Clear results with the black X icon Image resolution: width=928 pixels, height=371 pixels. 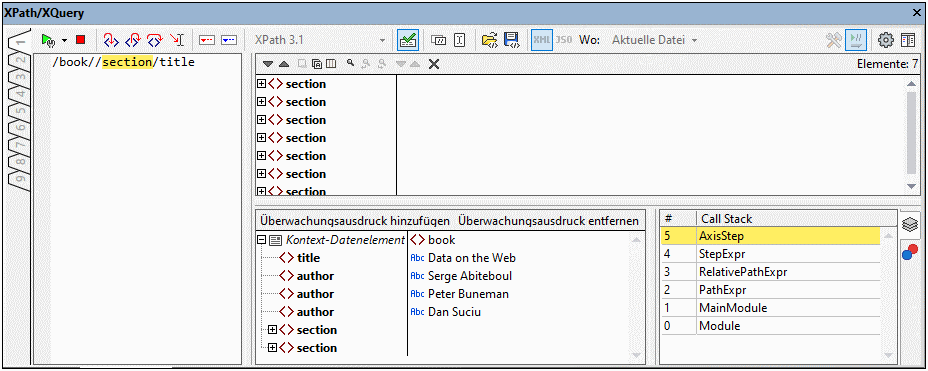point(434,64)
